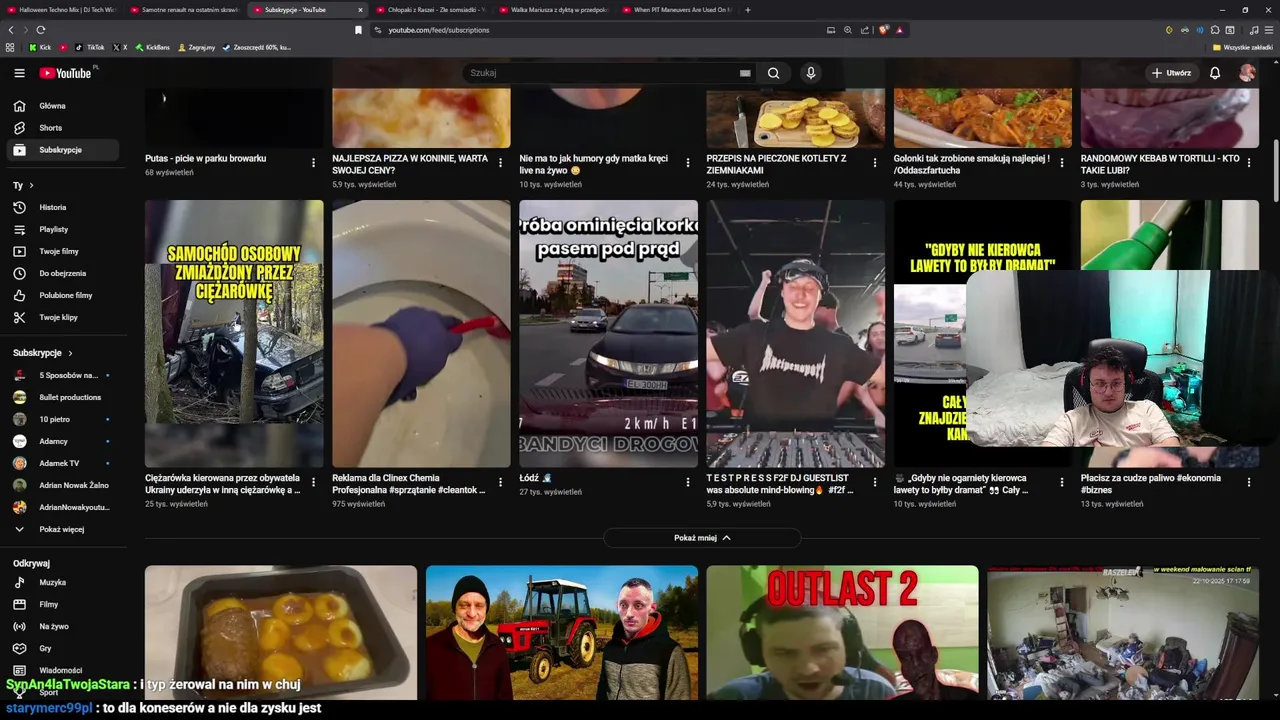
Task: Open the notifications bell
Action: tap(1215, 73)
